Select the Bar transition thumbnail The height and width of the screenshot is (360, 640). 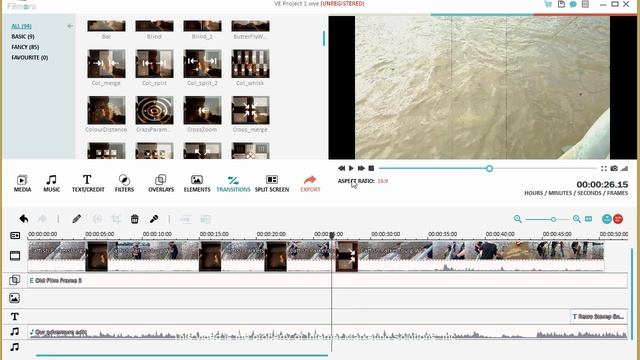tap(106, 26)
